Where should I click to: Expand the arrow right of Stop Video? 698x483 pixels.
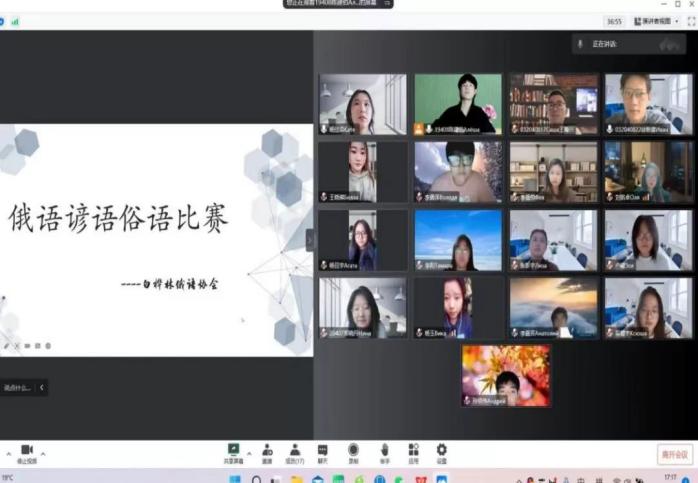pos(43,453)
